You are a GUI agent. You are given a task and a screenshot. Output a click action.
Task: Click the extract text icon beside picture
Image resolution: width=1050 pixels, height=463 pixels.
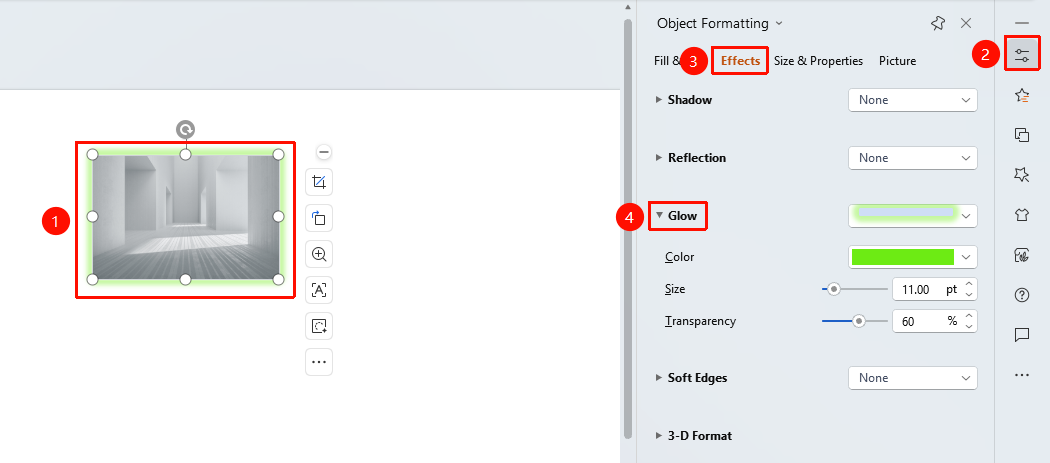click(x=319, y=290)
